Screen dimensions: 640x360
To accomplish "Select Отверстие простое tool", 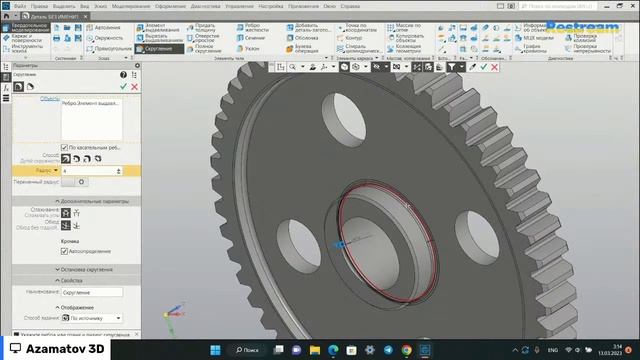I will 203,38.
